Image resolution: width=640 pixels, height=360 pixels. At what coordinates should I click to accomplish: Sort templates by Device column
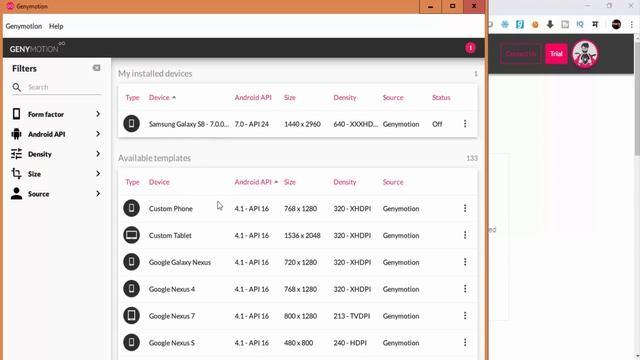point(159,182)
